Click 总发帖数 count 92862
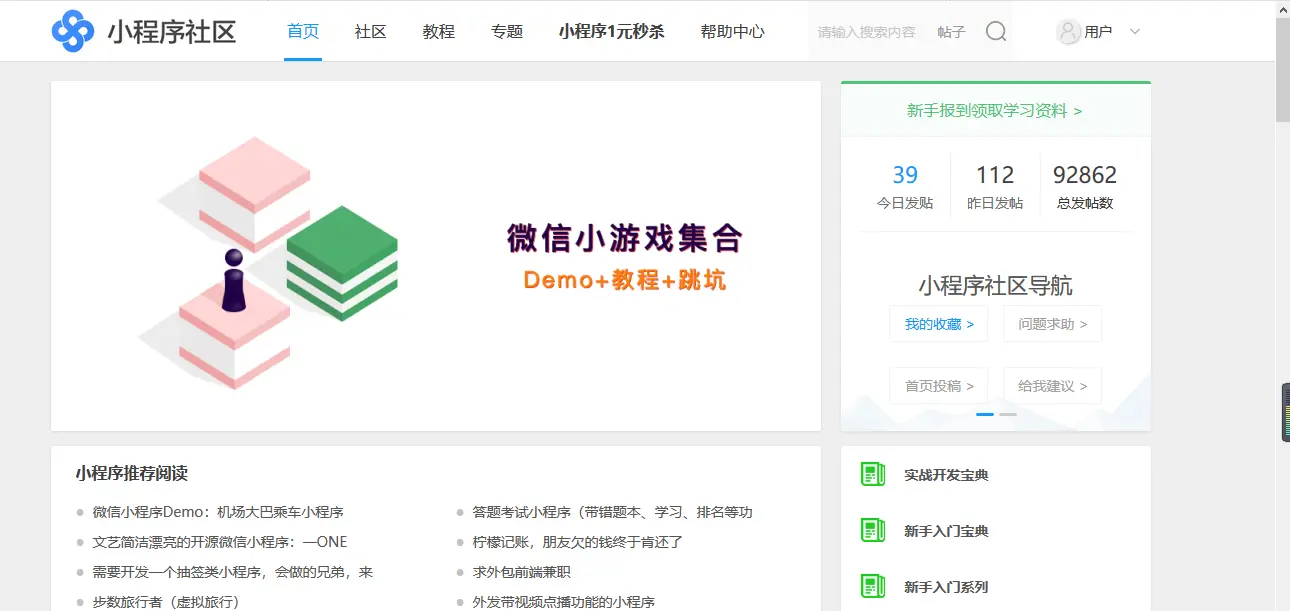Image resolution: width=1290 pixels, height=611 pixels. pyautogui.click(x=1085, y=175)
